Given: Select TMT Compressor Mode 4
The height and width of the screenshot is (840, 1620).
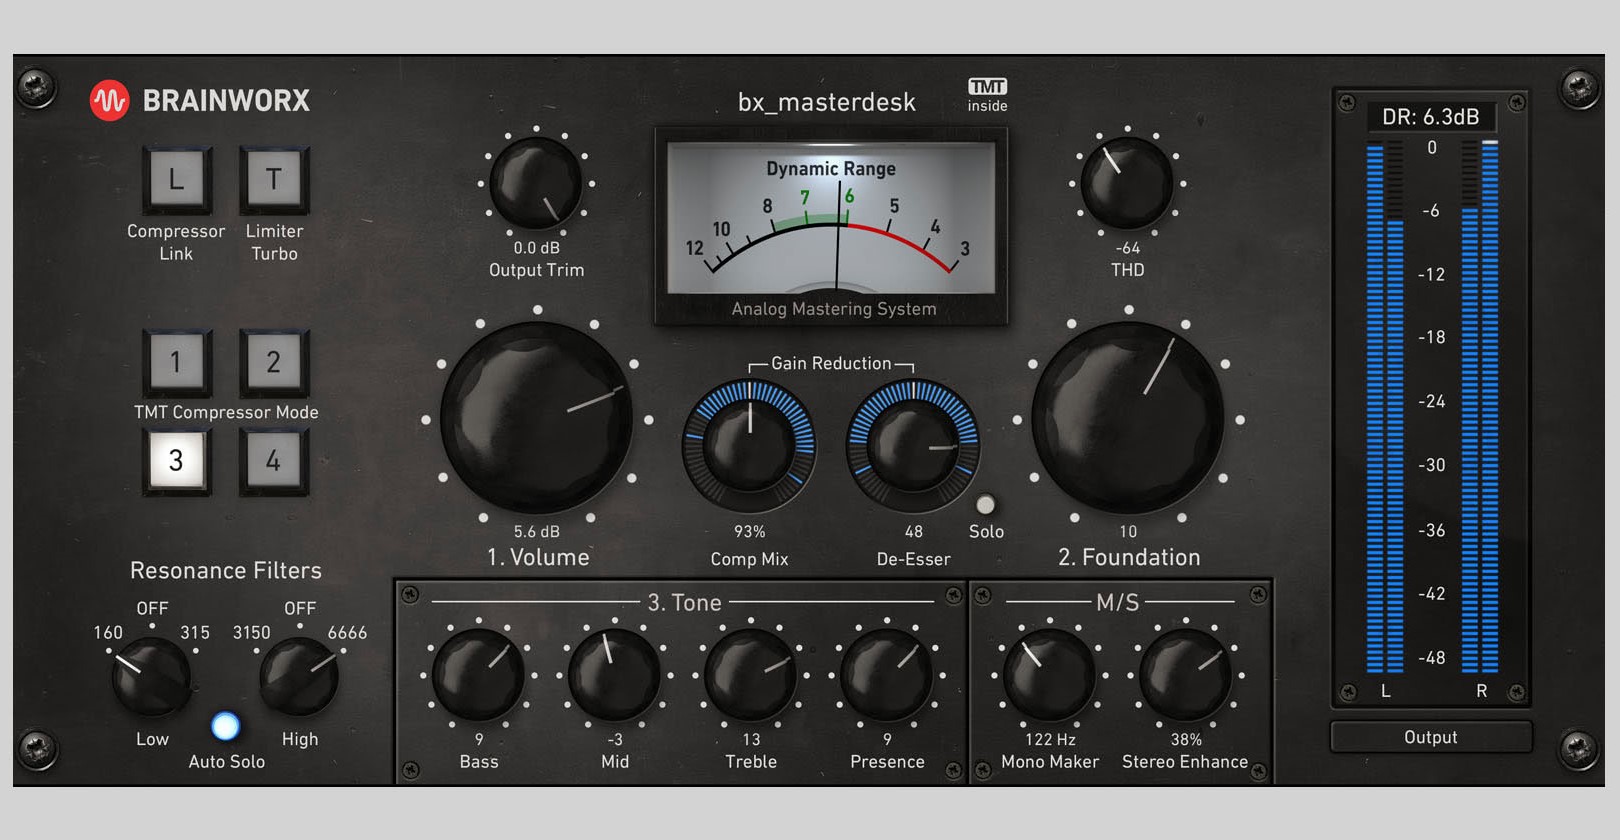Looking at the screenshot, I should 273,460.
